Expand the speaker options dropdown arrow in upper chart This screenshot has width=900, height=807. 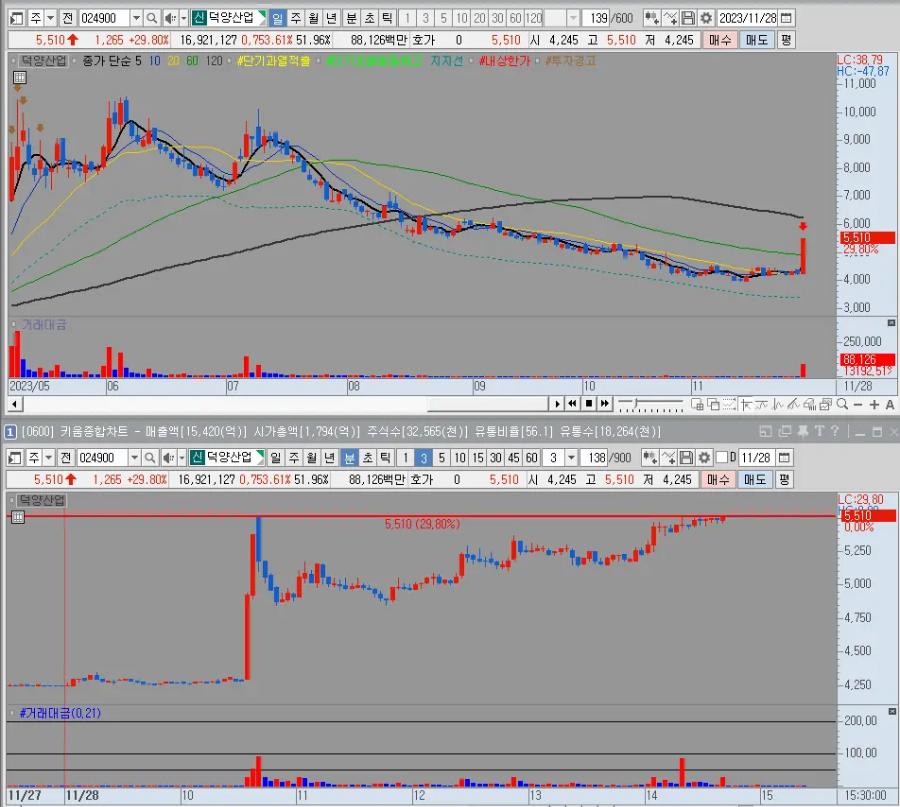(184, 18)
